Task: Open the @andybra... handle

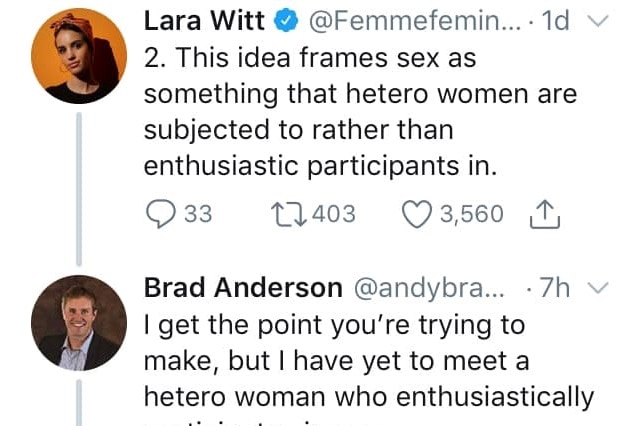Action: (x=429, y=289)
